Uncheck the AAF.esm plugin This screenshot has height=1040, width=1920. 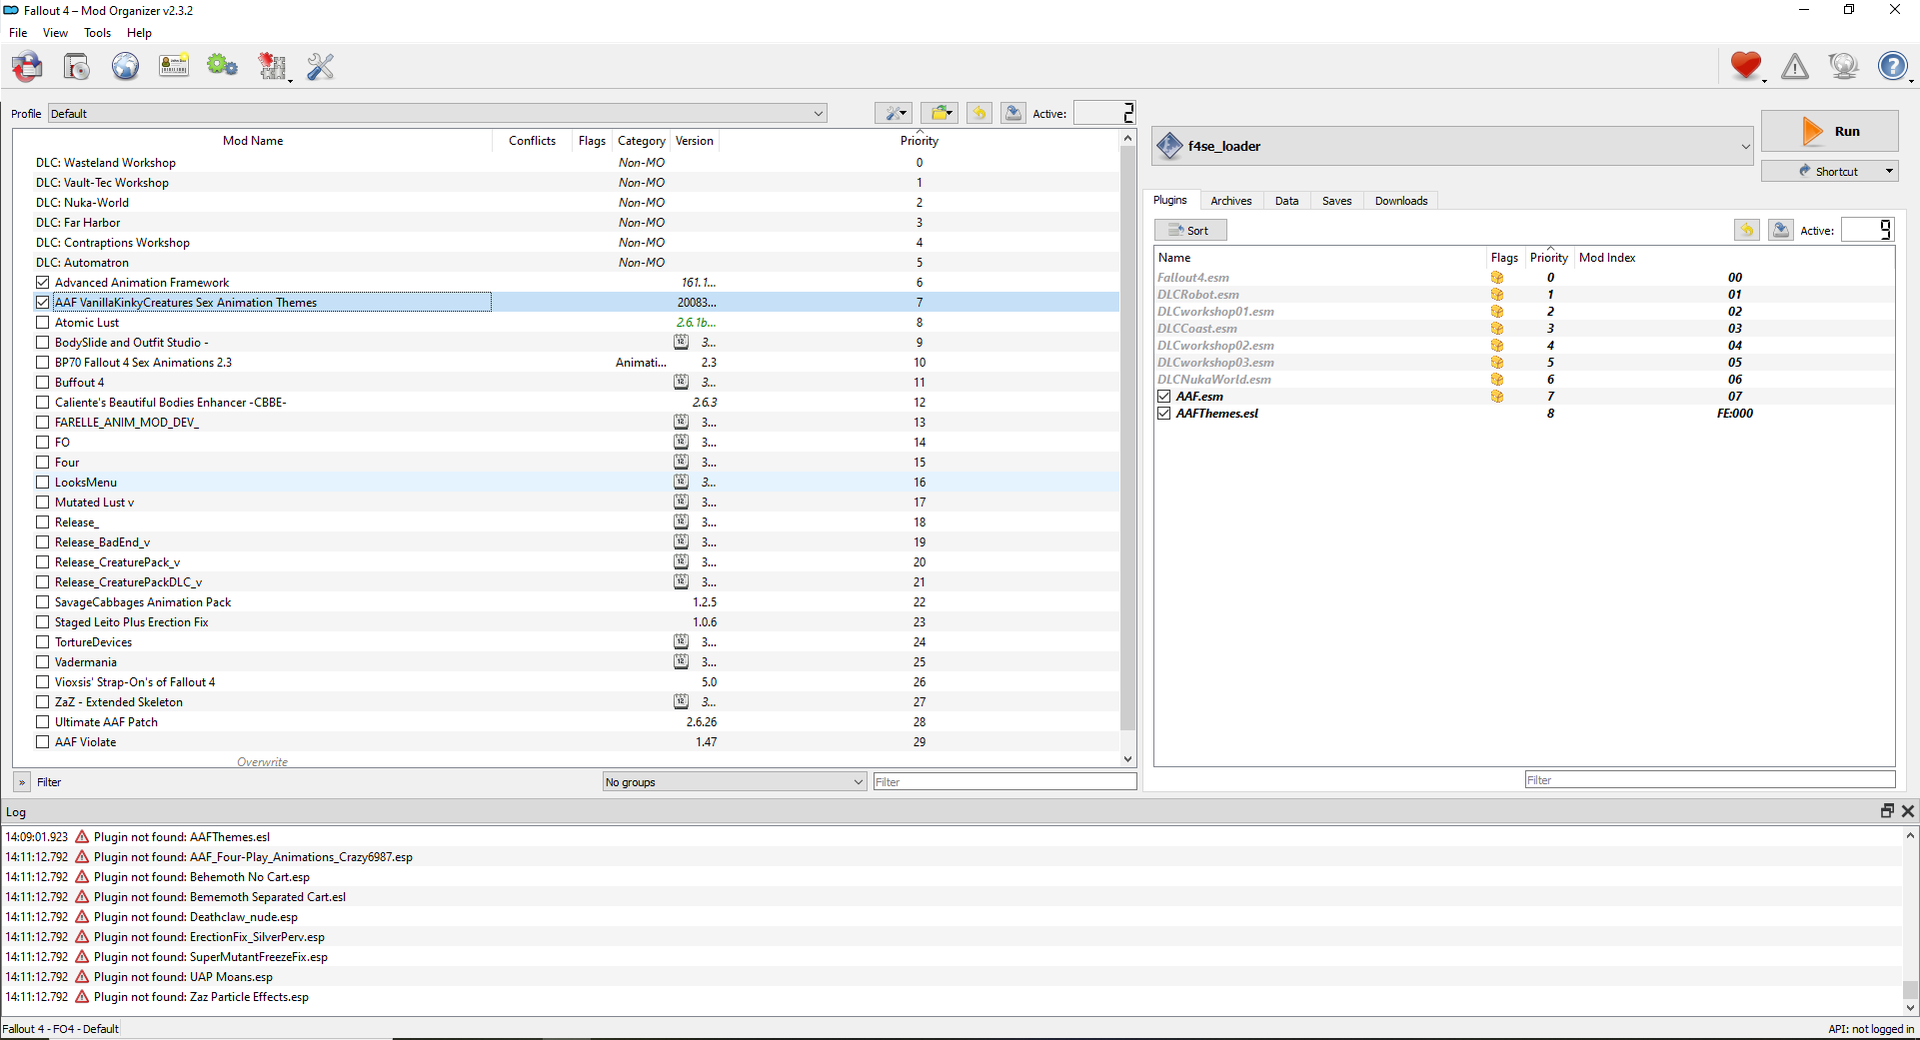tap(1164, 397)
